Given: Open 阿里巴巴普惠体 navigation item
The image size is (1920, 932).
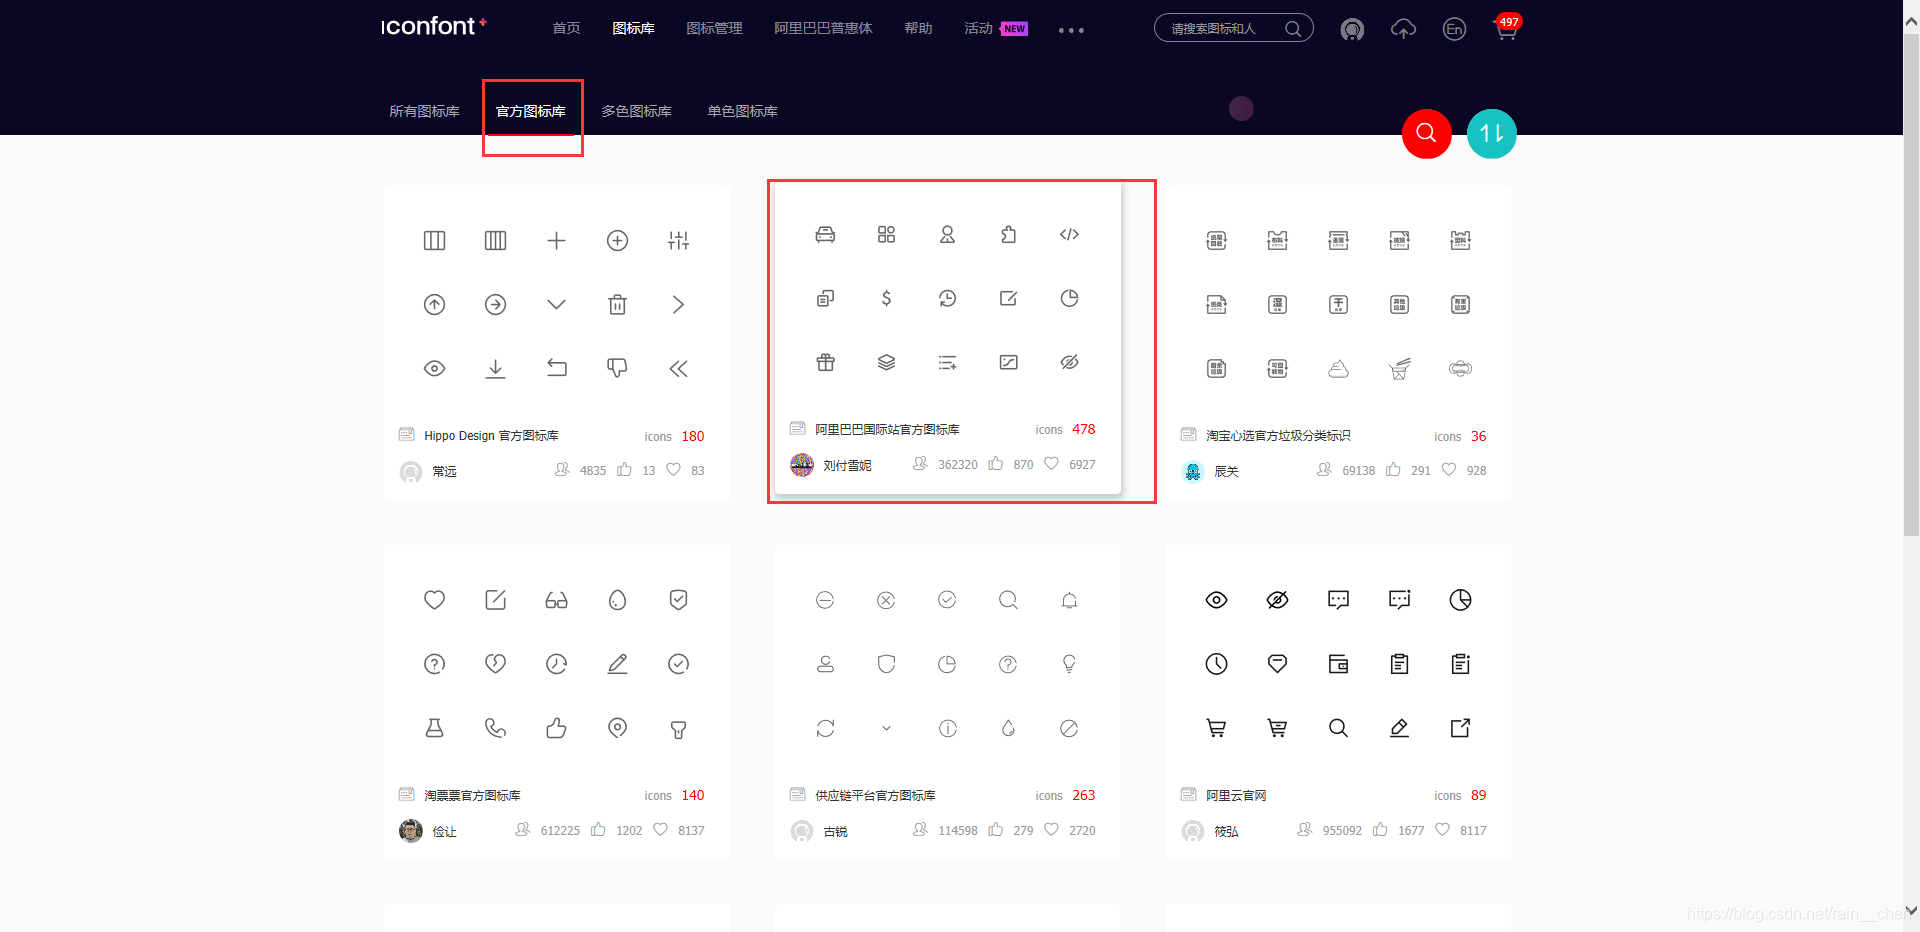Looking at the screenshot, I should click(823, 28).
